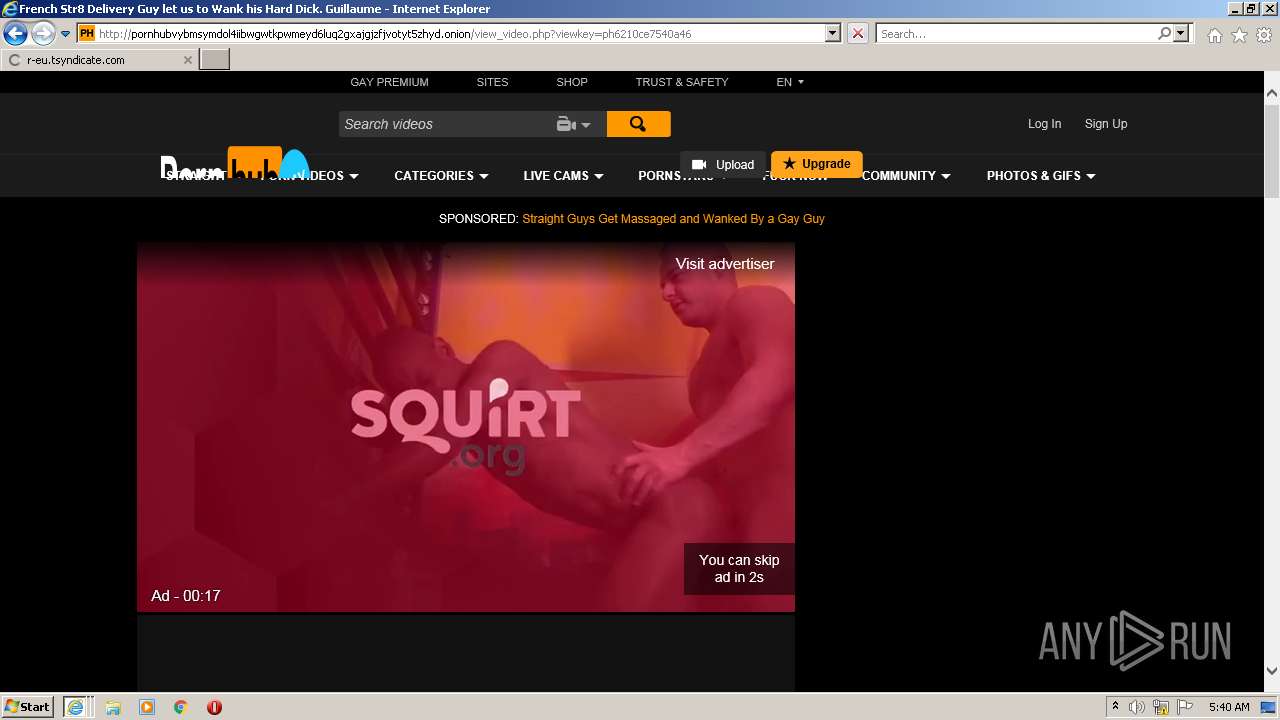1280x720 pixels.
Task: Click the Internet Explorer taskbar icon
Action: [76, 707]
